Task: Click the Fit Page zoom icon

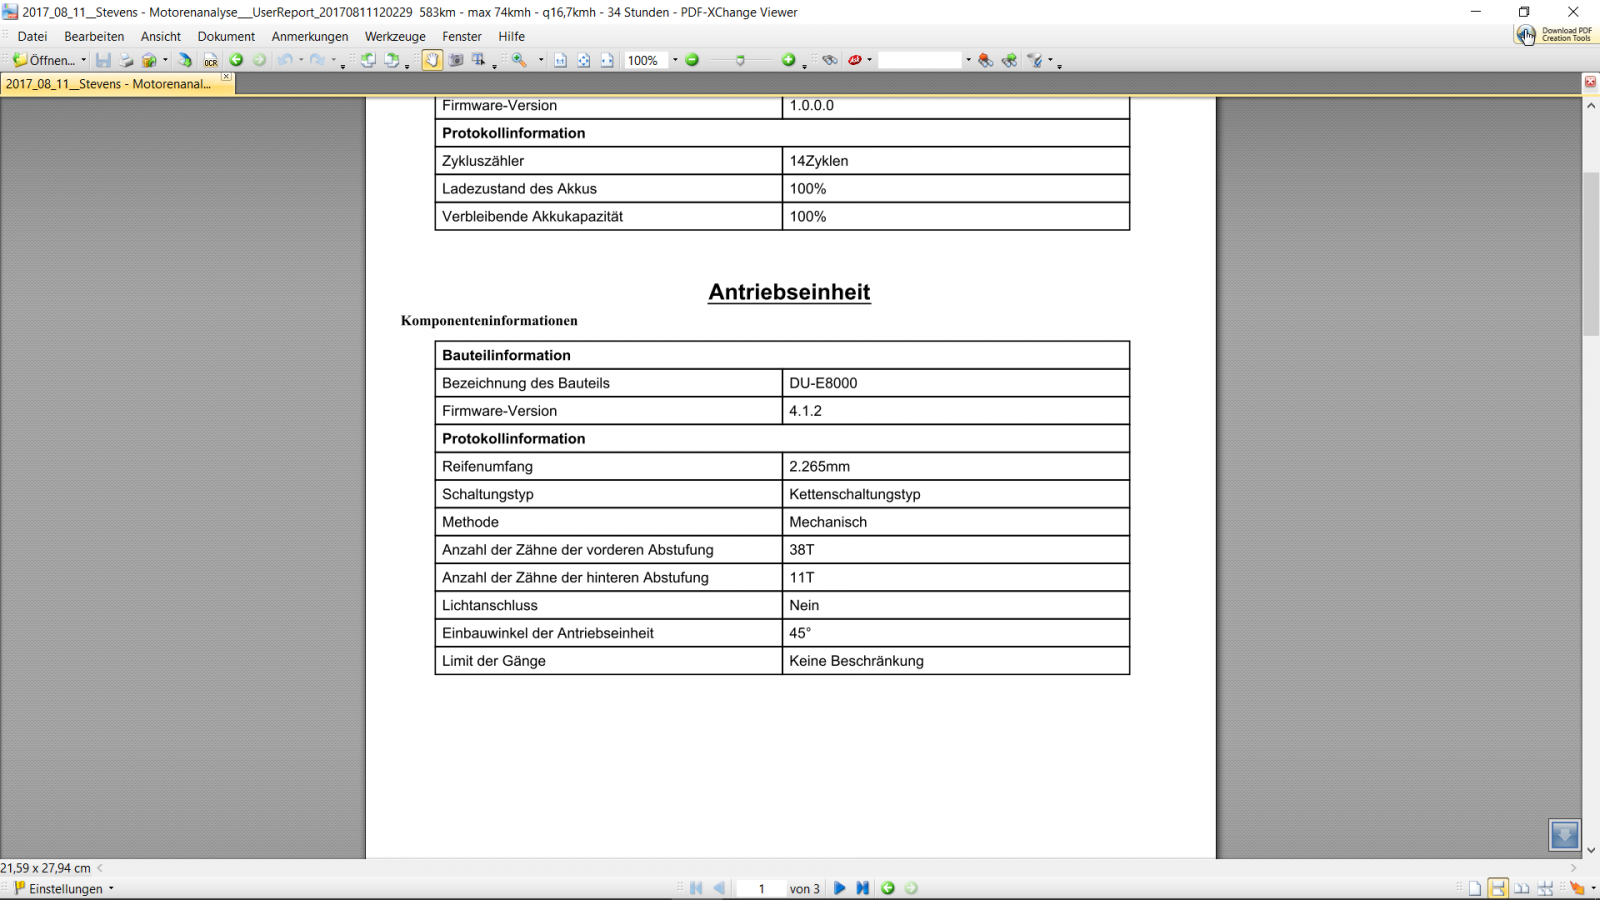Action: [584, 60]
